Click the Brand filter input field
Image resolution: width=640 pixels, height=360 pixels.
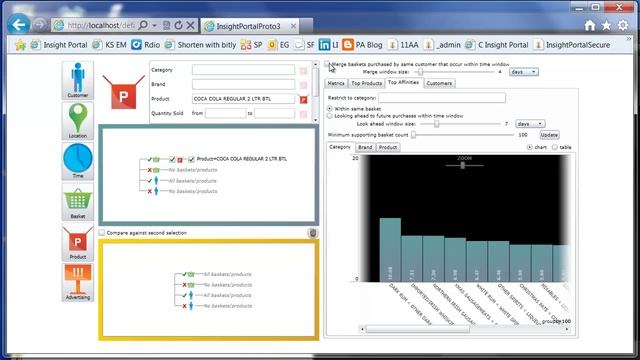click(243, 84)
